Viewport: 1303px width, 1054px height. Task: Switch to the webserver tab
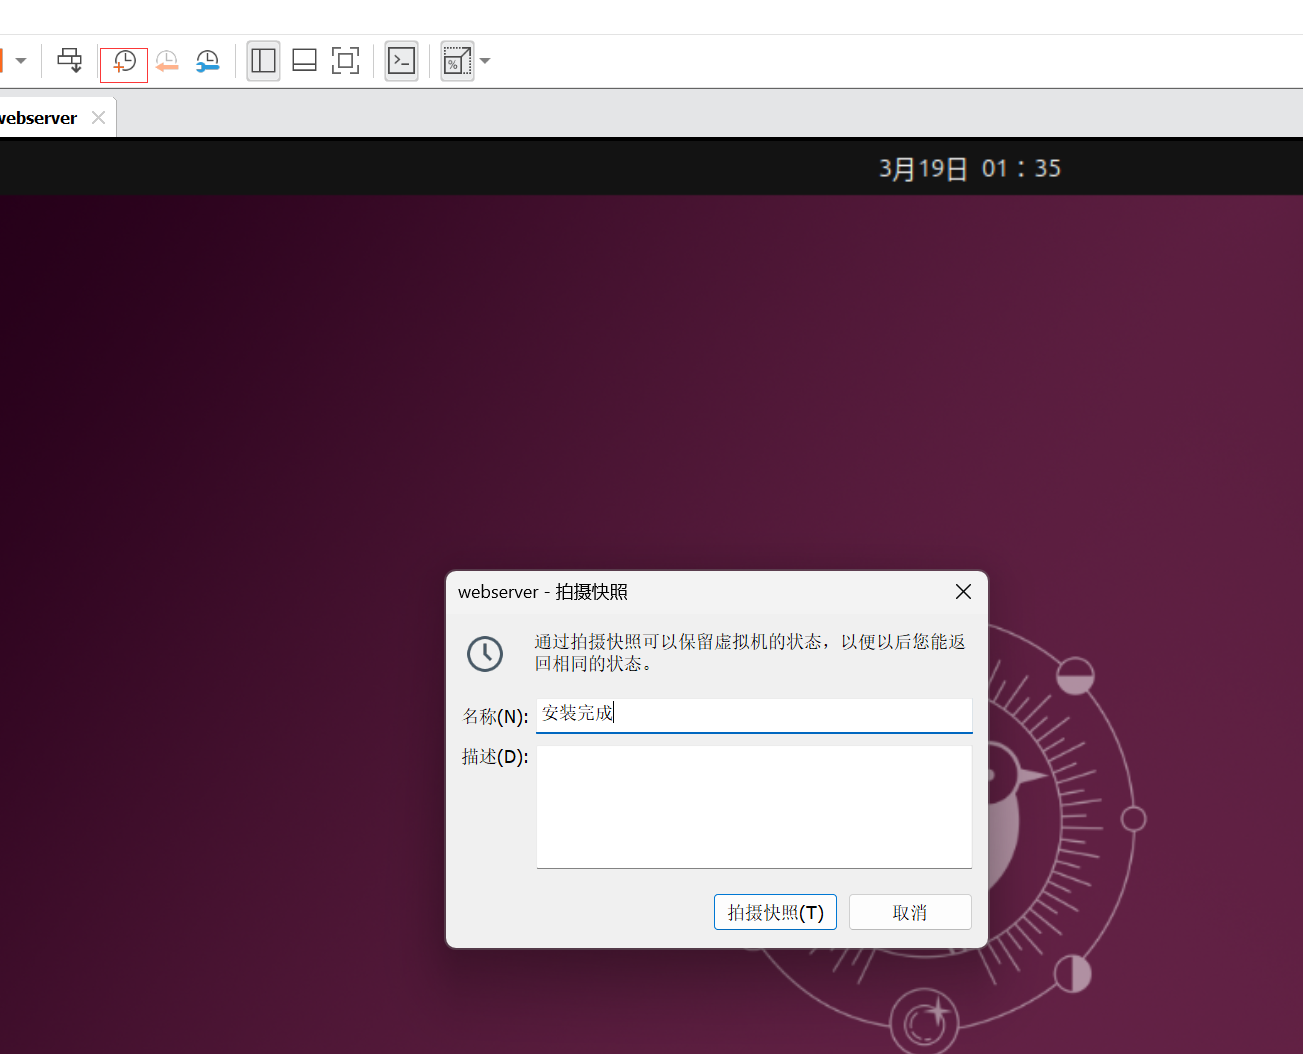40,117
